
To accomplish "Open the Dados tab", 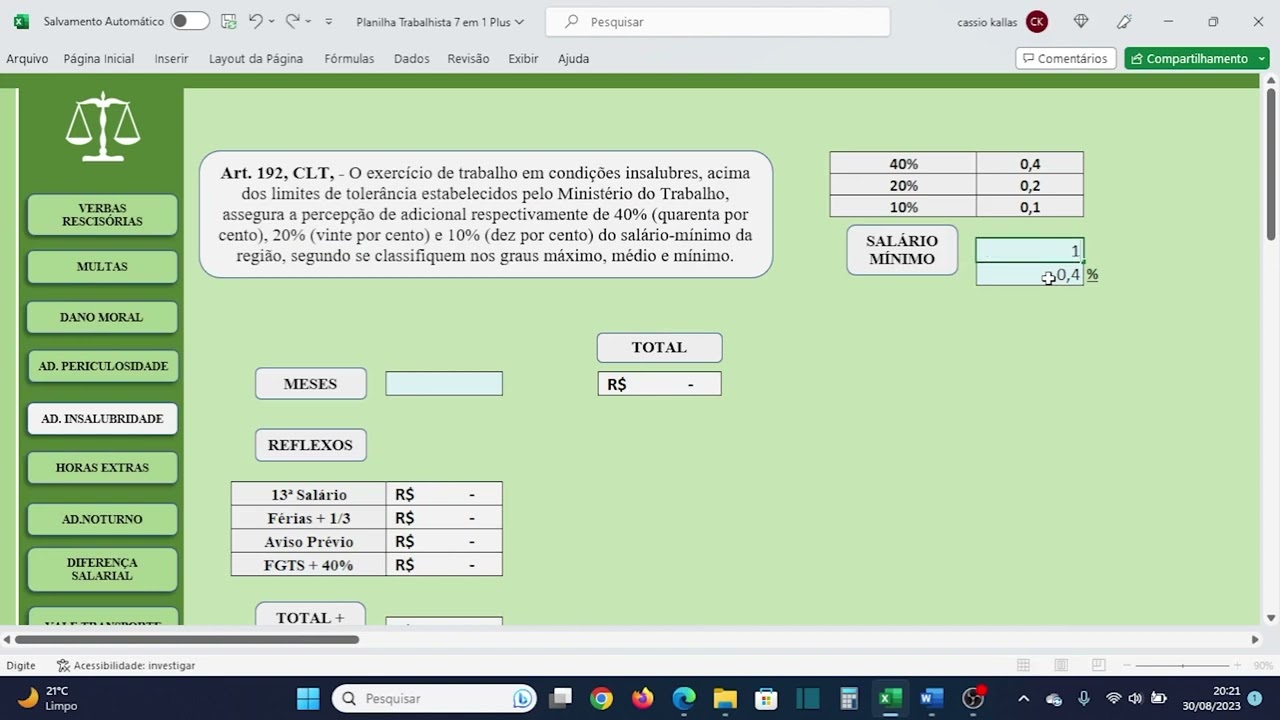I will 411,59.
